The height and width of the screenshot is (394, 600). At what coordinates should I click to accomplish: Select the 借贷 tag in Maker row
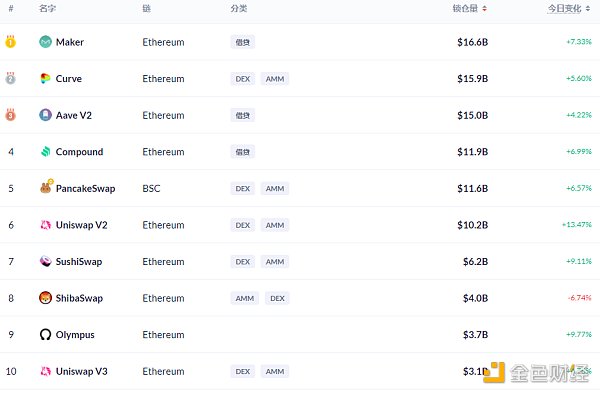(243, 42)
